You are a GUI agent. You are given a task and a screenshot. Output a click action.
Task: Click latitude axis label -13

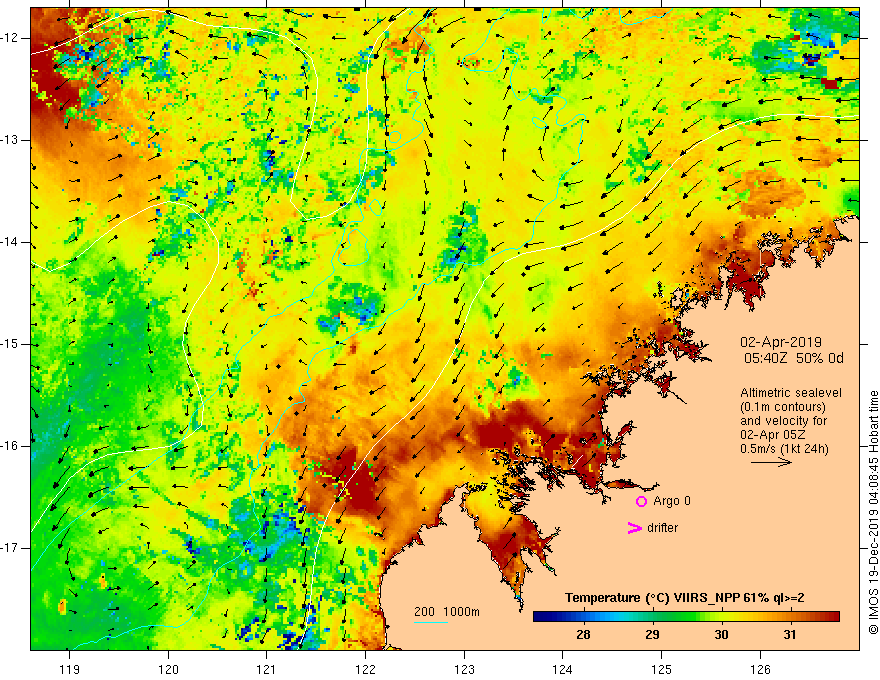point(10,140)
